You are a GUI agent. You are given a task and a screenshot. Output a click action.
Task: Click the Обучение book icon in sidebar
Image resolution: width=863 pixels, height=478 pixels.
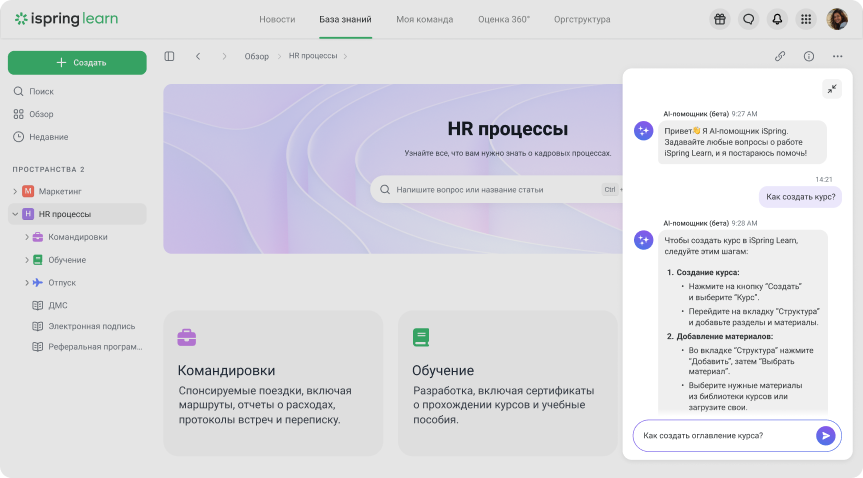(37, 259)
